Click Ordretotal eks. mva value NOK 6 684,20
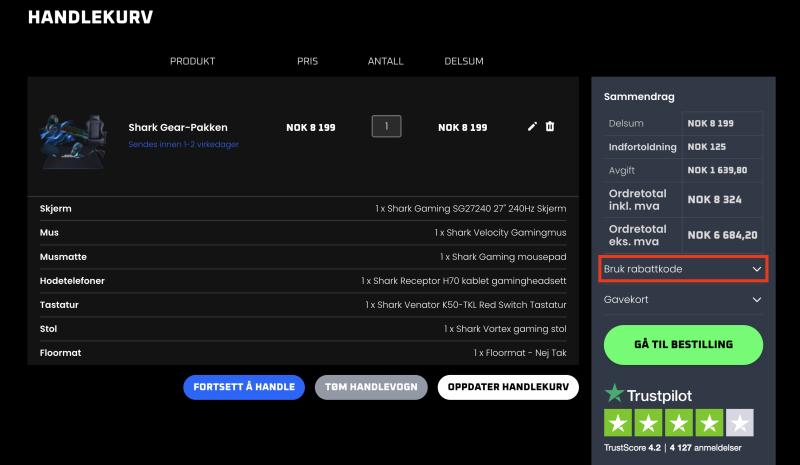Viewport: 800px width, 465px height. (722, 235)
